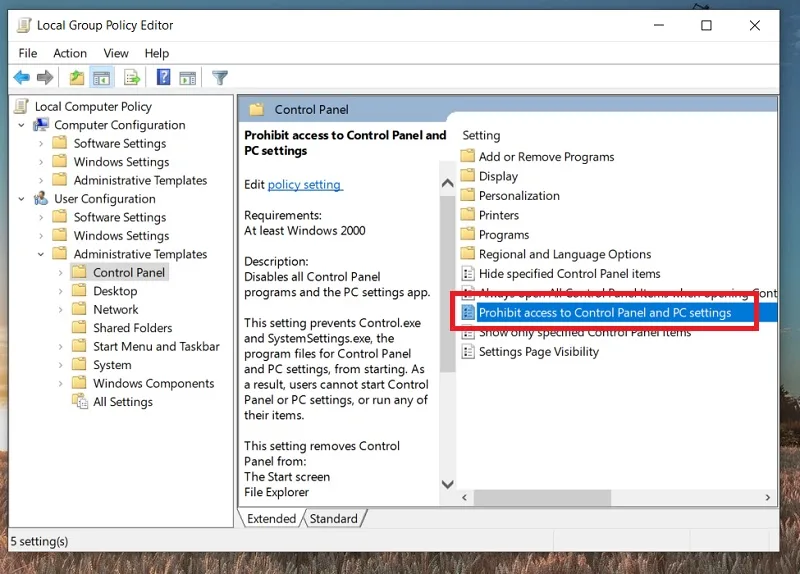The image size is (800, 574).
Task: Switch to the Standard tab
Action: coord(334,518)
